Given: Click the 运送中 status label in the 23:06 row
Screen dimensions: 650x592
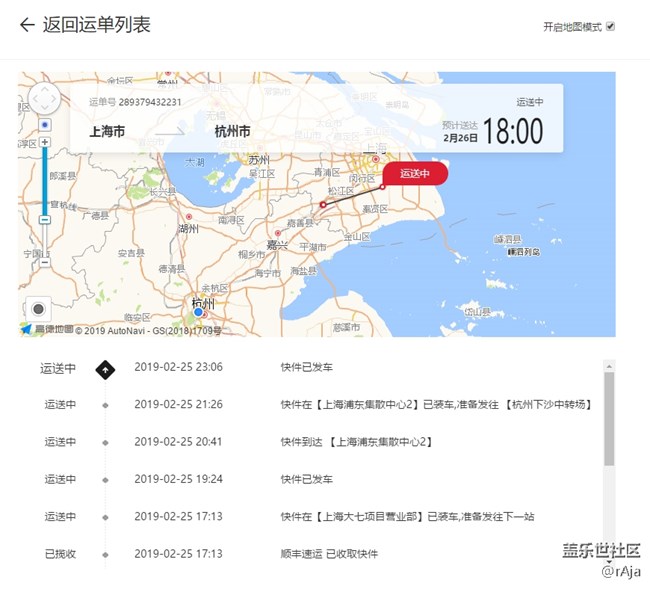Looking at the screenshot, I should click(58, 368).
